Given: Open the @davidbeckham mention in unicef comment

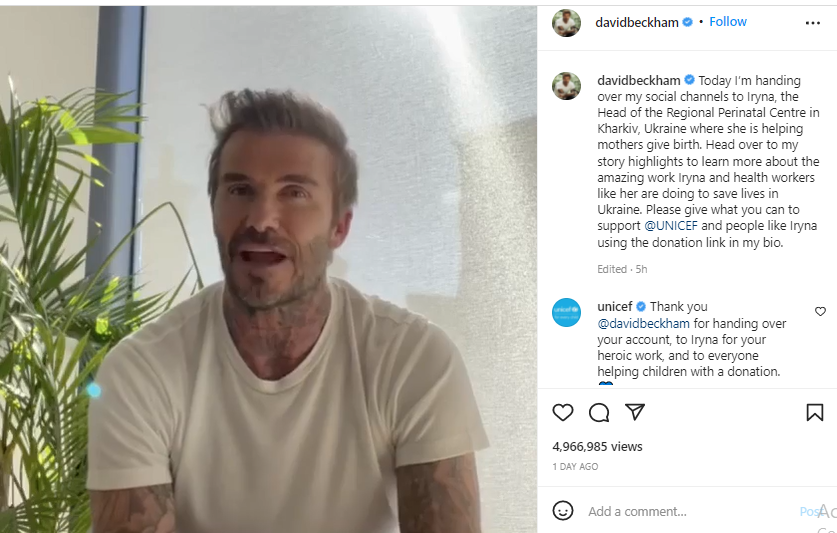Looking at the screenshot, I should click(643, 324).
